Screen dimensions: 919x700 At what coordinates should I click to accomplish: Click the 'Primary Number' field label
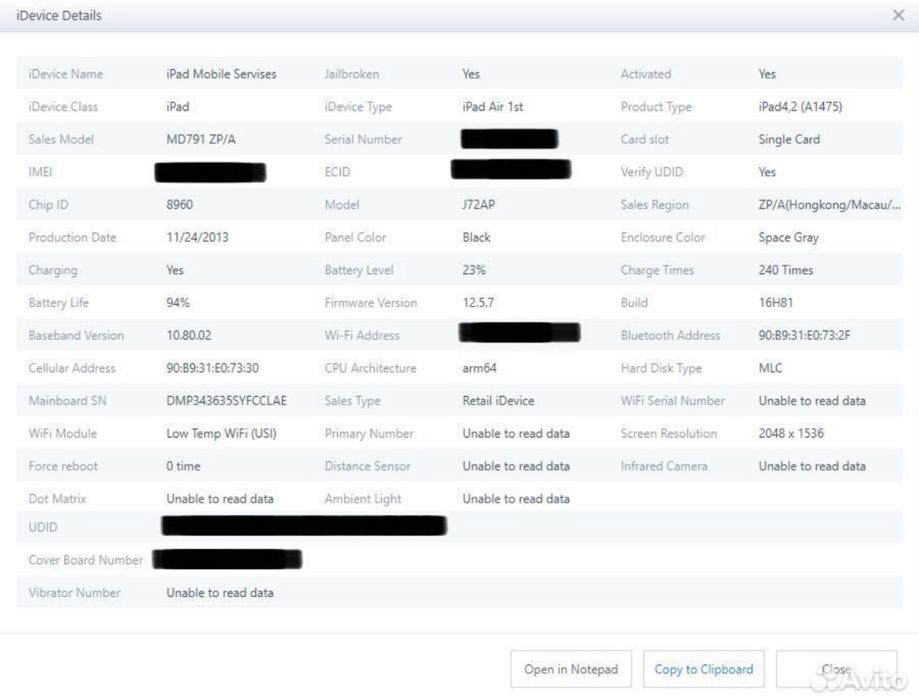pyautogui.click(x=369, y=434)
